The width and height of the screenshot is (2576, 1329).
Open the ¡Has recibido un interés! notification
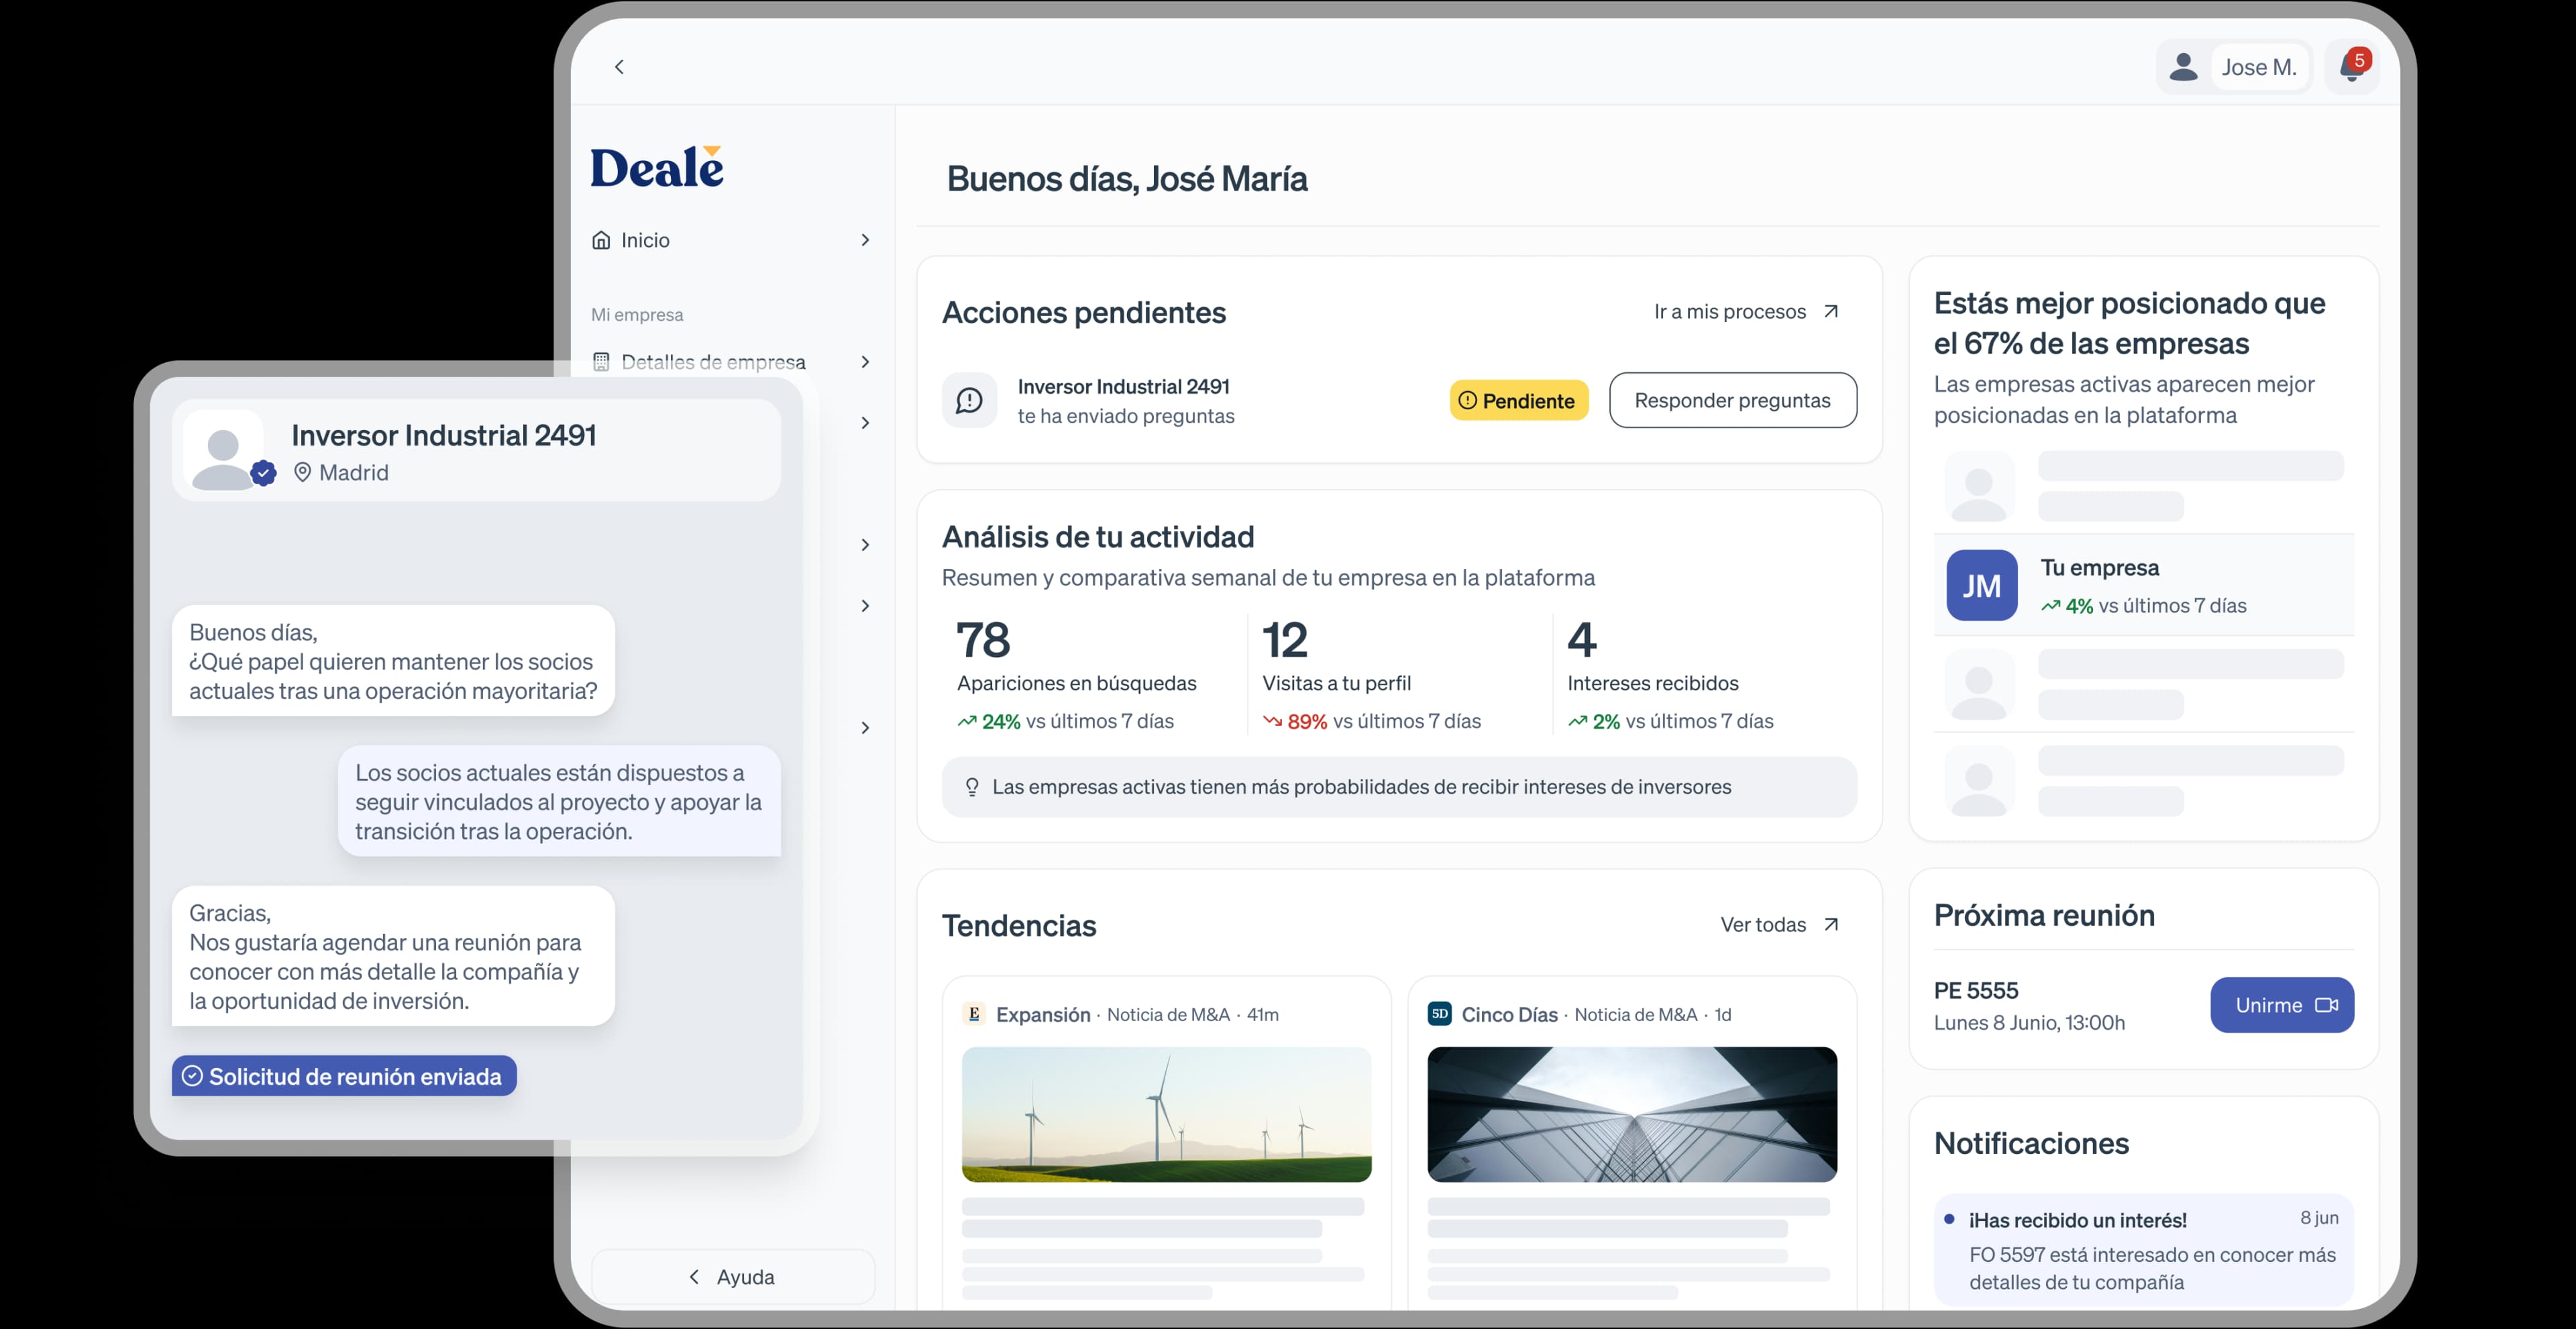point(2143,1250)
